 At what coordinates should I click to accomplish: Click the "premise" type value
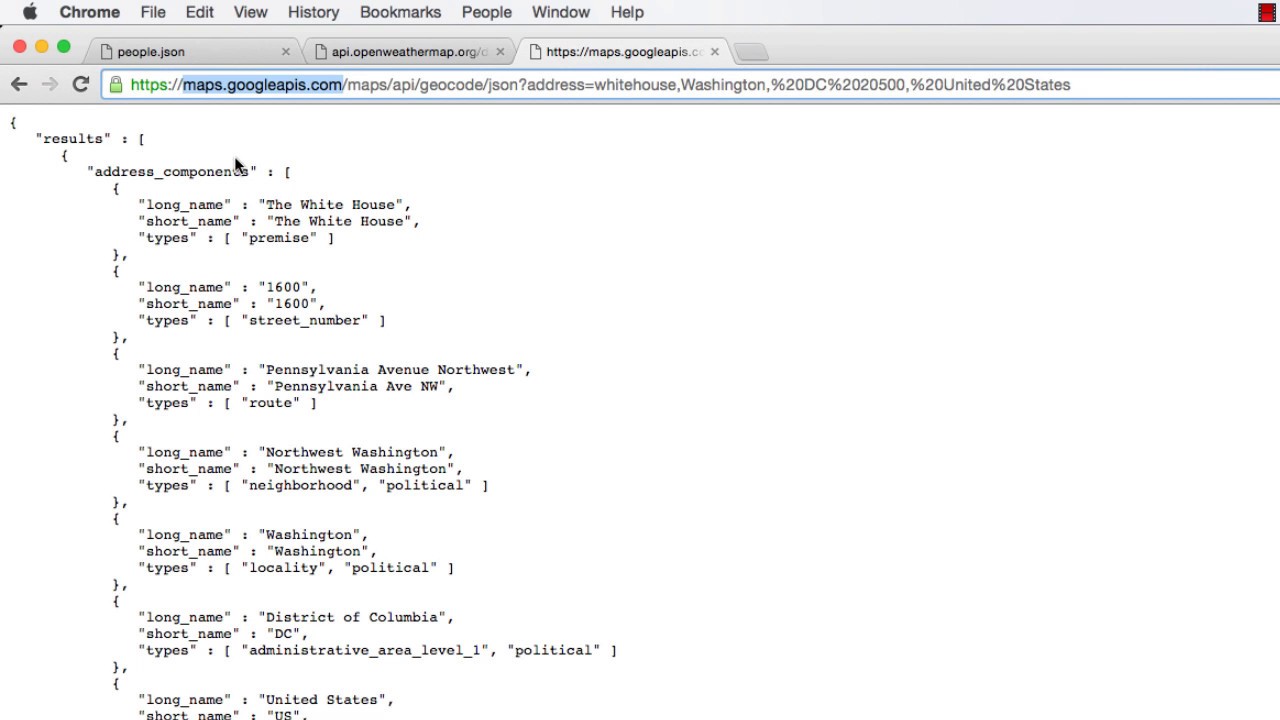(279, 238)
